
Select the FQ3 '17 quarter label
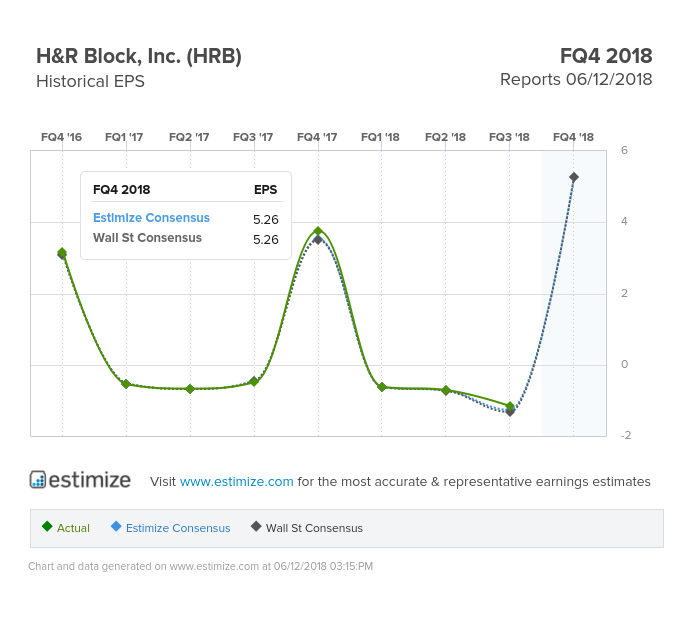tap(253, 137)
